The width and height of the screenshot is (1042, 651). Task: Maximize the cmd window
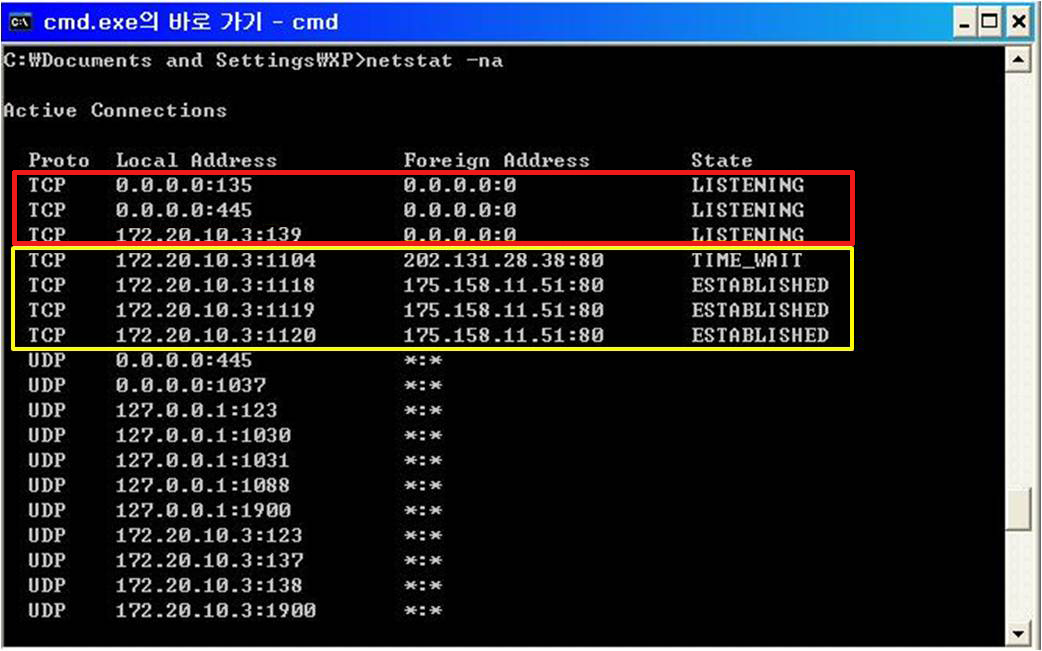[x=992, y=22]
